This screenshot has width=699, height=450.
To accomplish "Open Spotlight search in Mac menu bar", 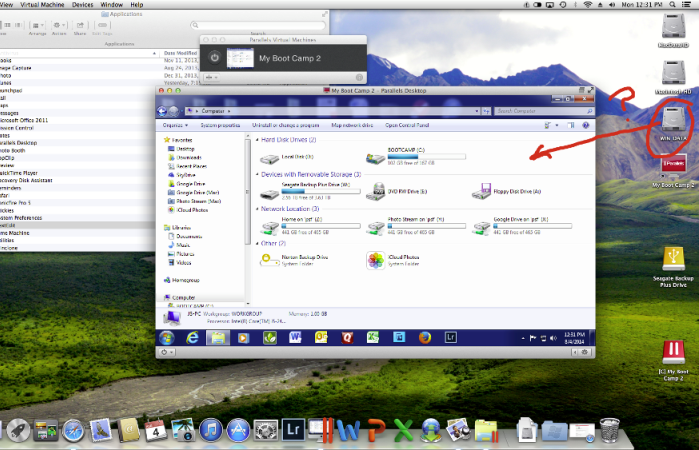I will click(x=672, y=4).
